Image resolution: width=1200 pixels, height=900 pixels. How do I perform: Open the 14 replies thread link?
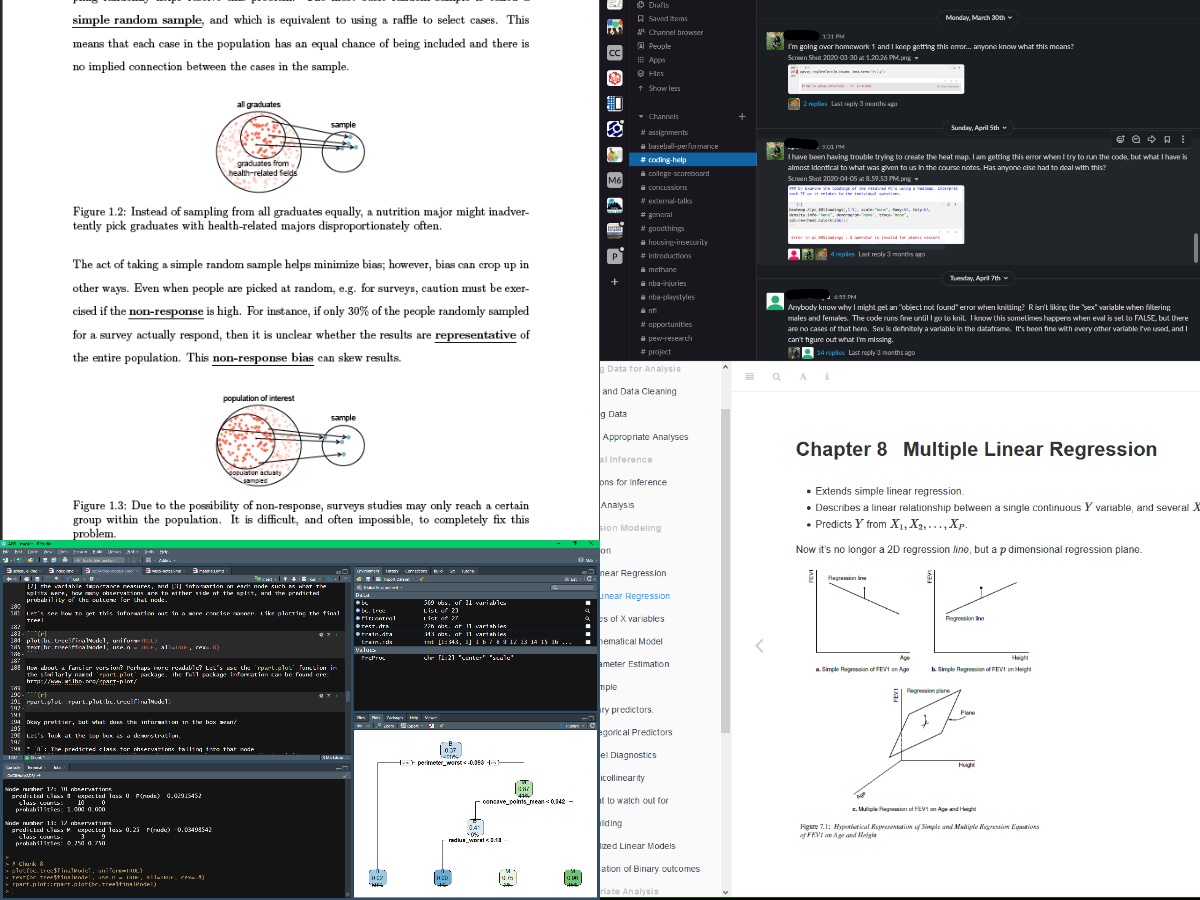(x=832, y=353)
